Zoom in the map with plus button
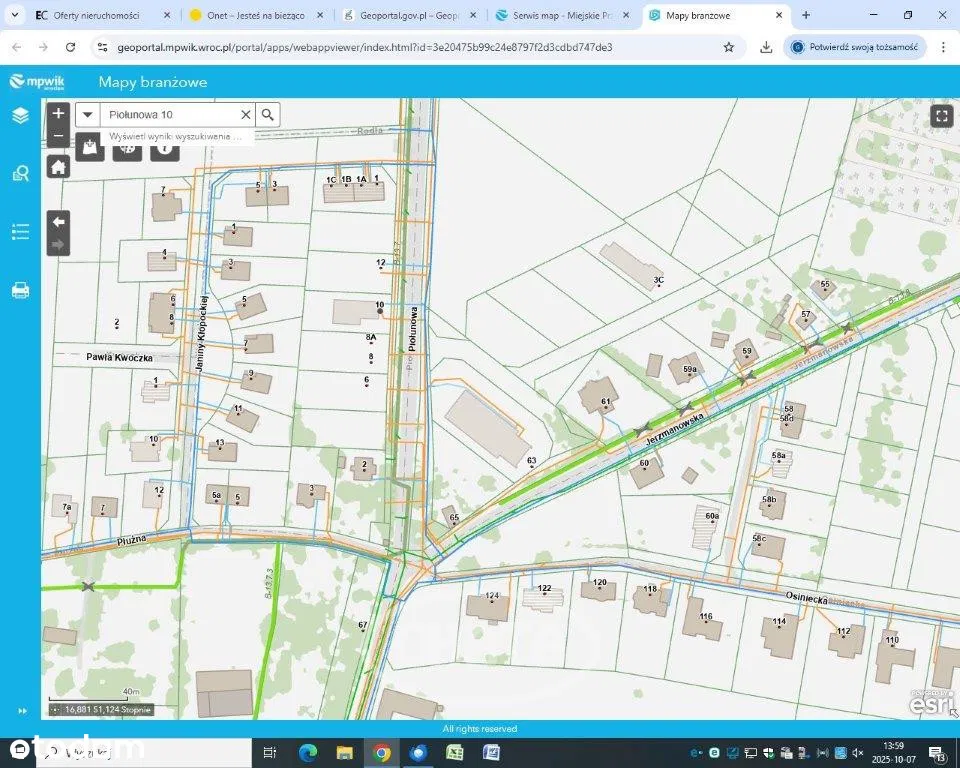The height and width of the screenshot is (768, 960). pyautogui.click(x=58, y=114)
